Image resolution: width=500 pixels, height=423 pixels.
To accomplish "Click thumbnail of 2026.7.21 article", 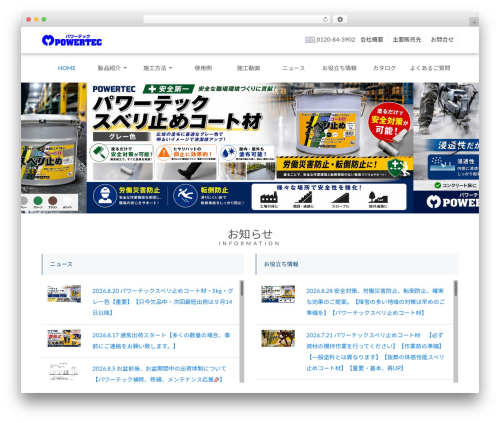I will pyautogui.click(x=278, y=338).
